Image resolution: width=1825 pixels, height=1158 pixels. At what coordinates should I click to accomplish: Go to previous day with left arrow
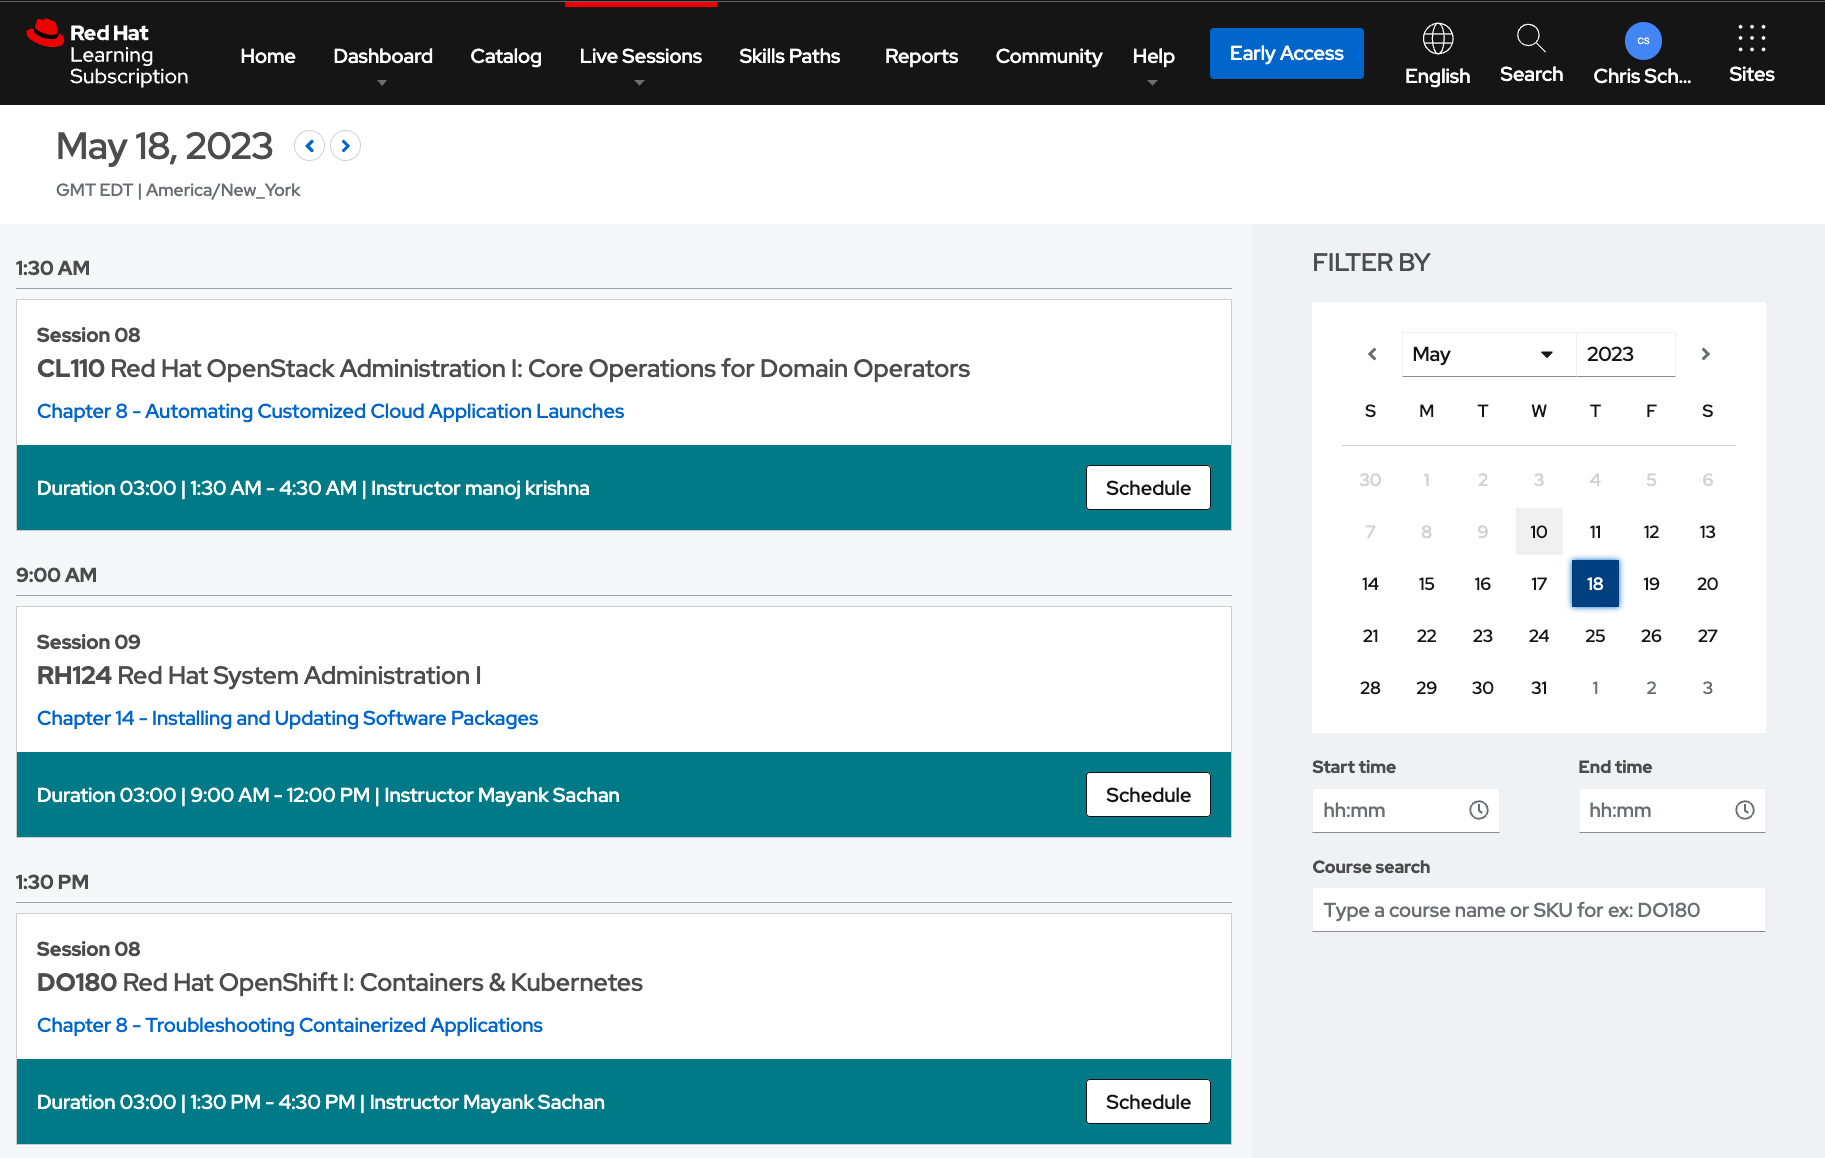pos(310,146)
